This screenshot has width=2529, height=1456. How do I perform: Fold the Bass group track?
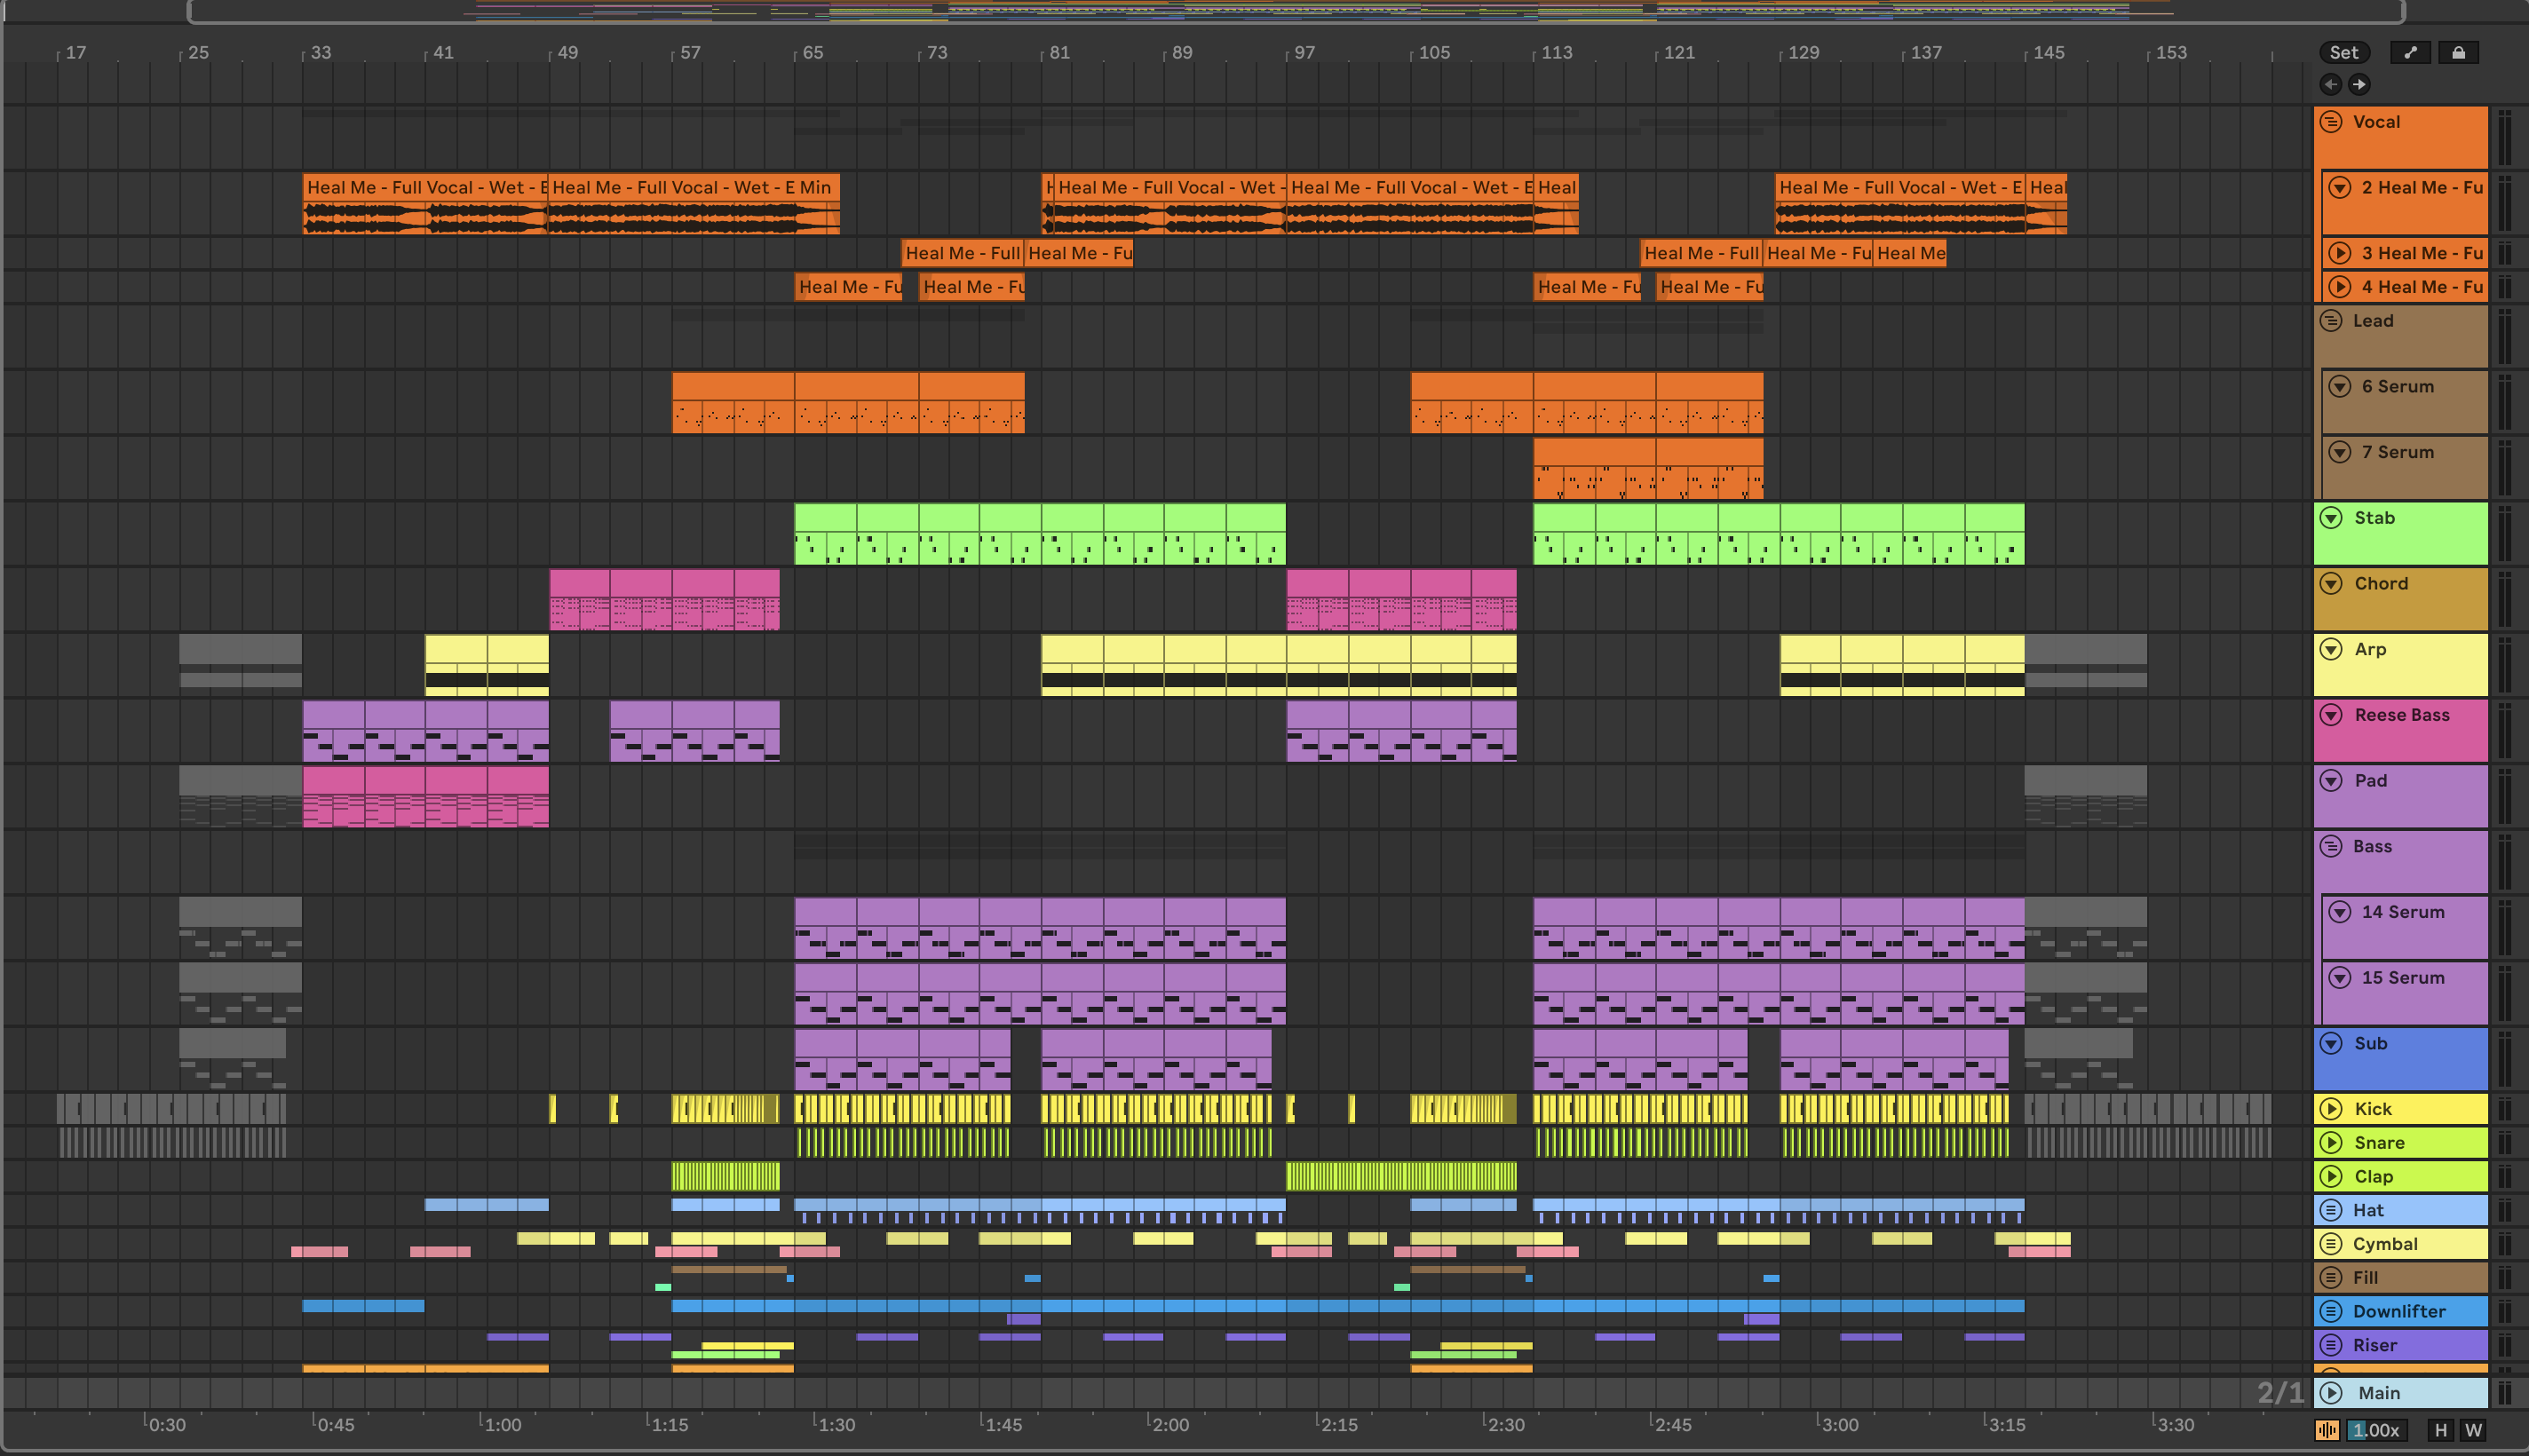pyautogui.click(x=2331, y=846)
